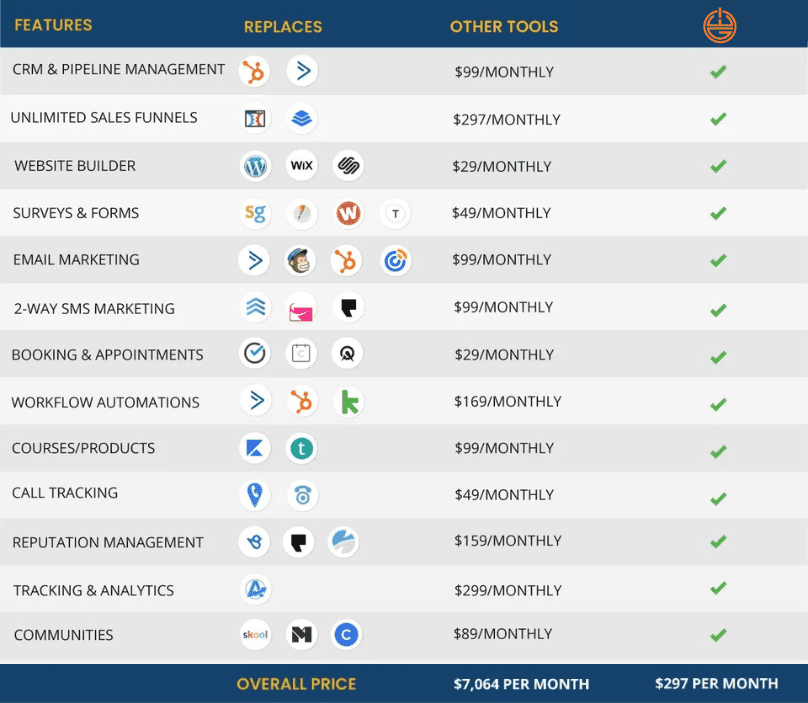Click the $7,064 PER MONTH total
808x703 pixels.
coord(521,684)
